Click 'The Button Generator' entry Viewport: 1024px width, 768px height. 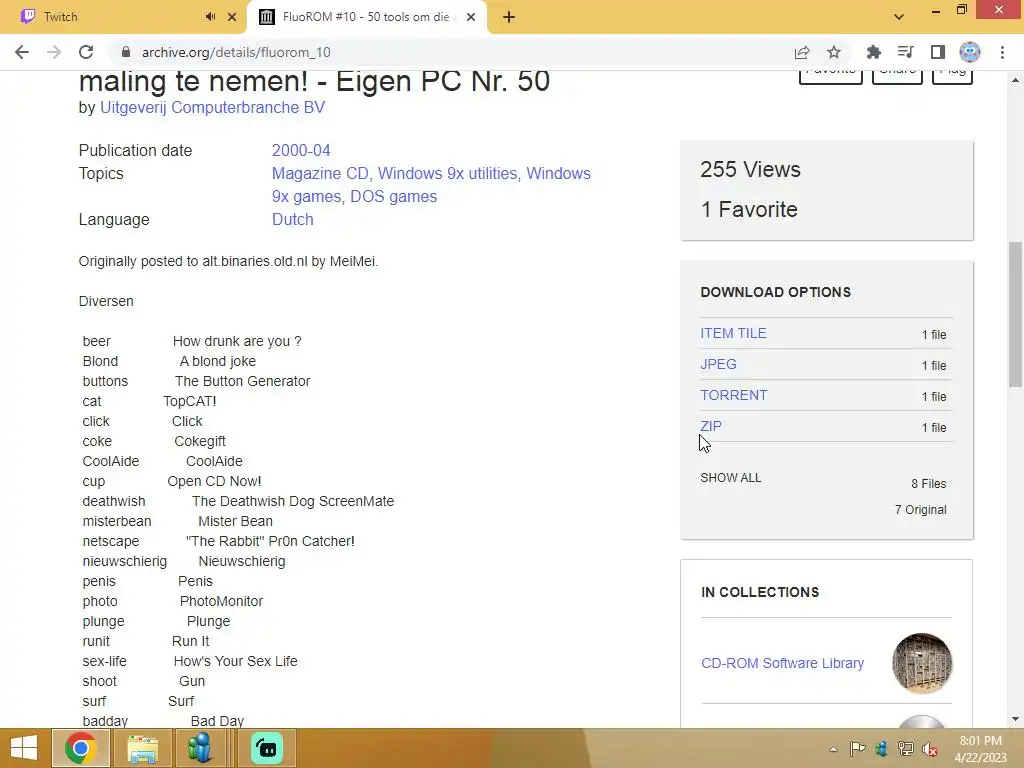pyautogui.click(x=242, y=381)
